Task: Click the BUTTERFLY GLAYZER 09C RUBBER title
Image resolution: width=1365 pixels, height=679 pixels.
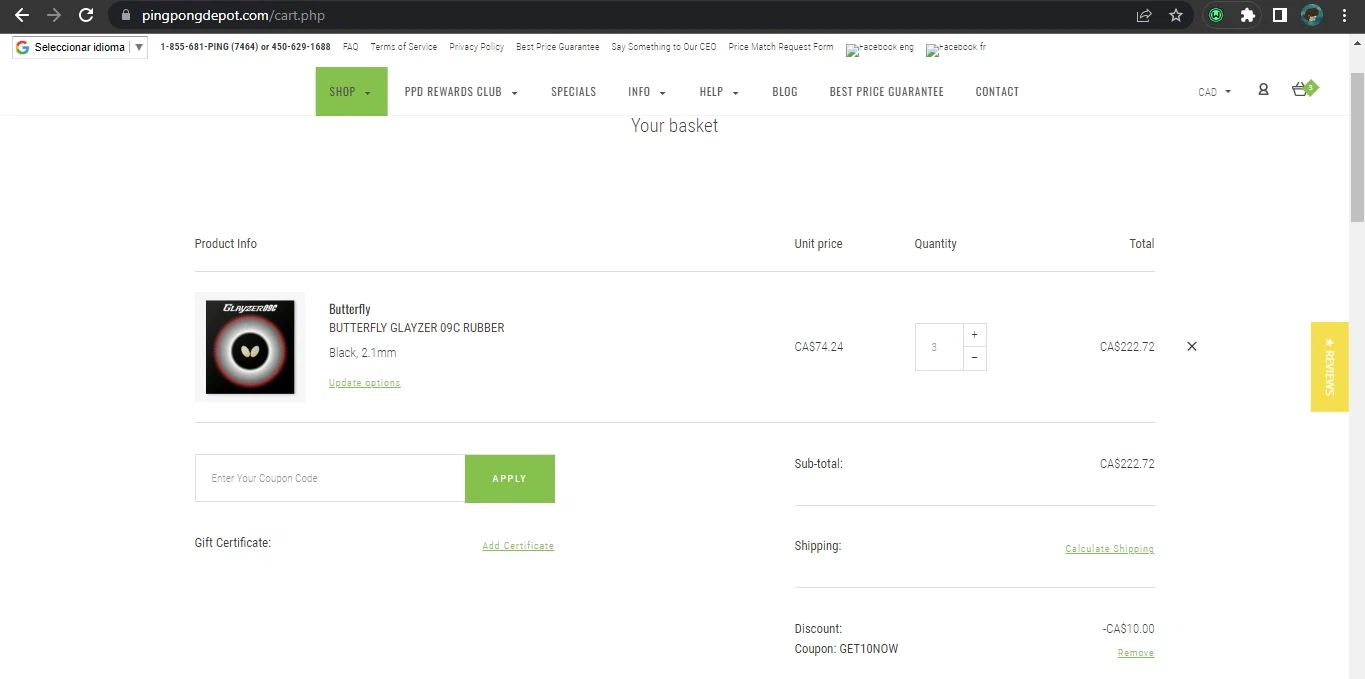Action: click(x=417, y=328)
